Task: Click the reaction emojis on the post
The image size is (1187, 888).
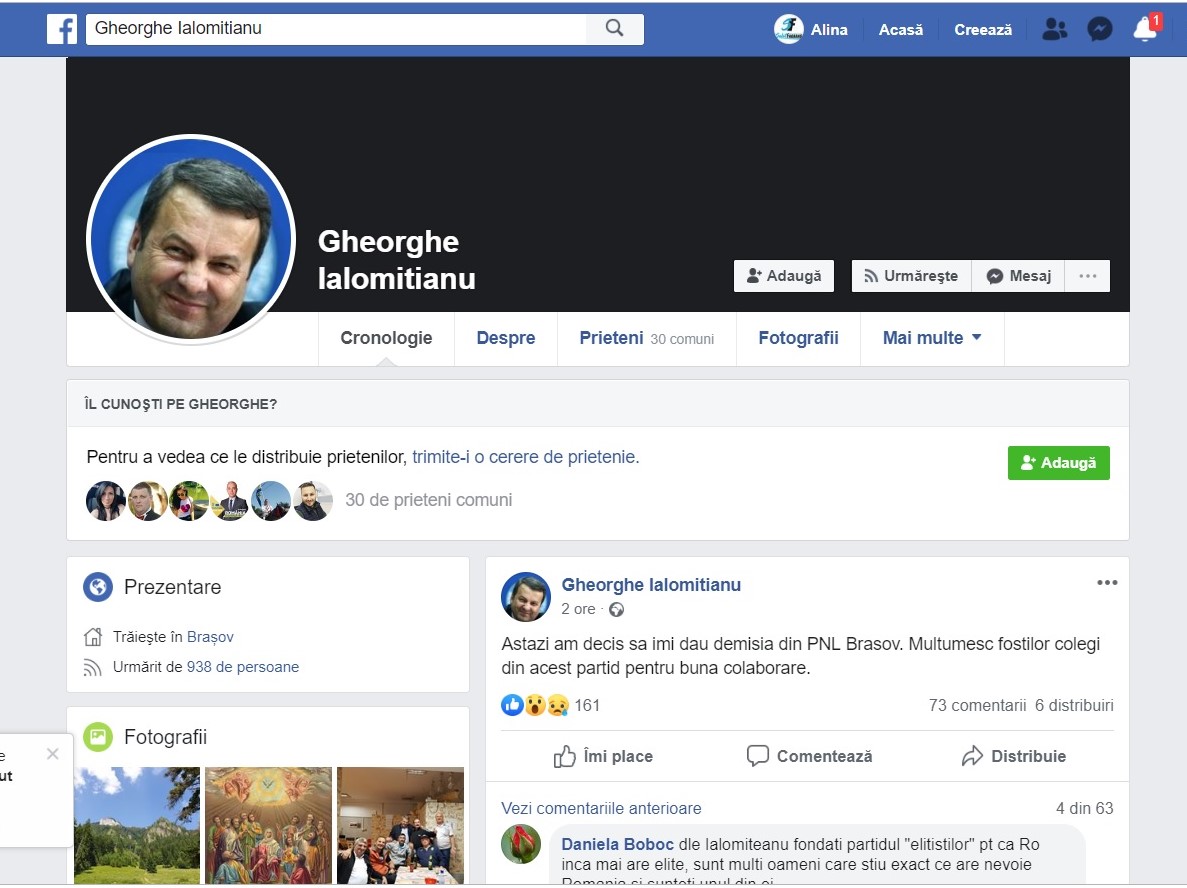Action: 535,705
